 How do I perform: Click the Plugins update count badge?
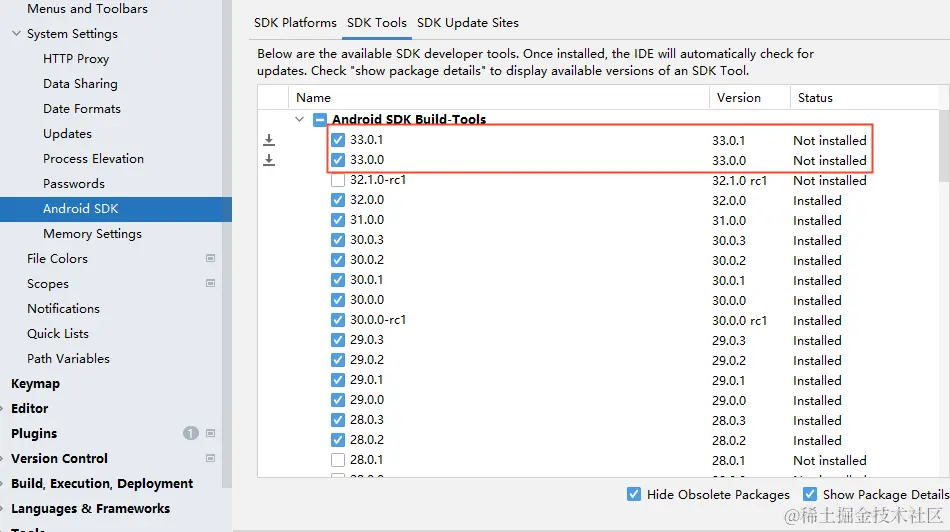pyautogui.click(x=190, y=433)
